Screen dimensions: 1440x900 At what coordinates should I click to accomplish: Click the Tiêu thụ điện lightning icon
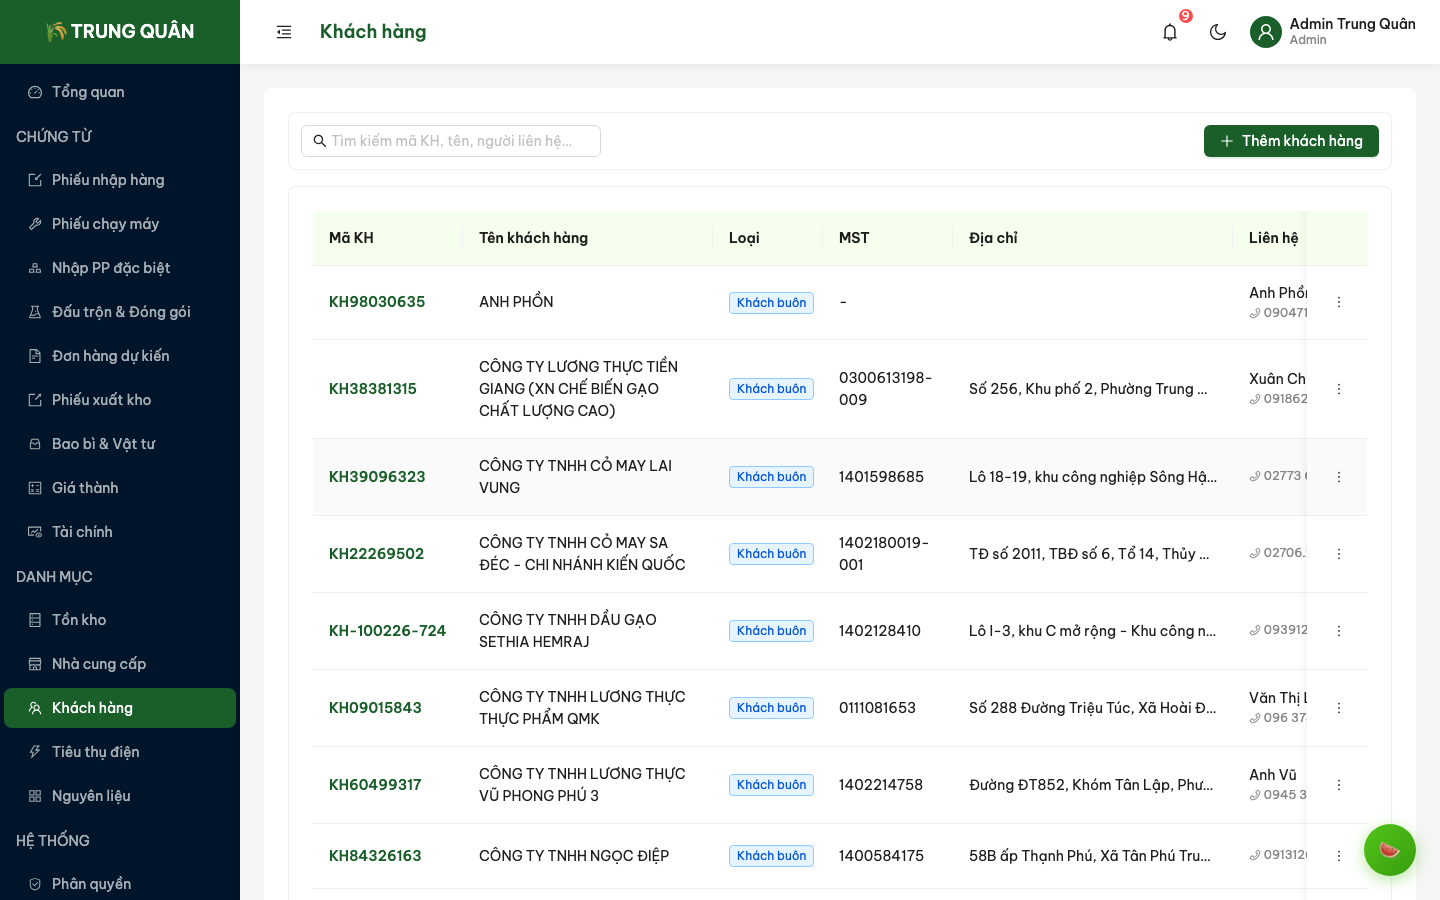pos(35,752)
